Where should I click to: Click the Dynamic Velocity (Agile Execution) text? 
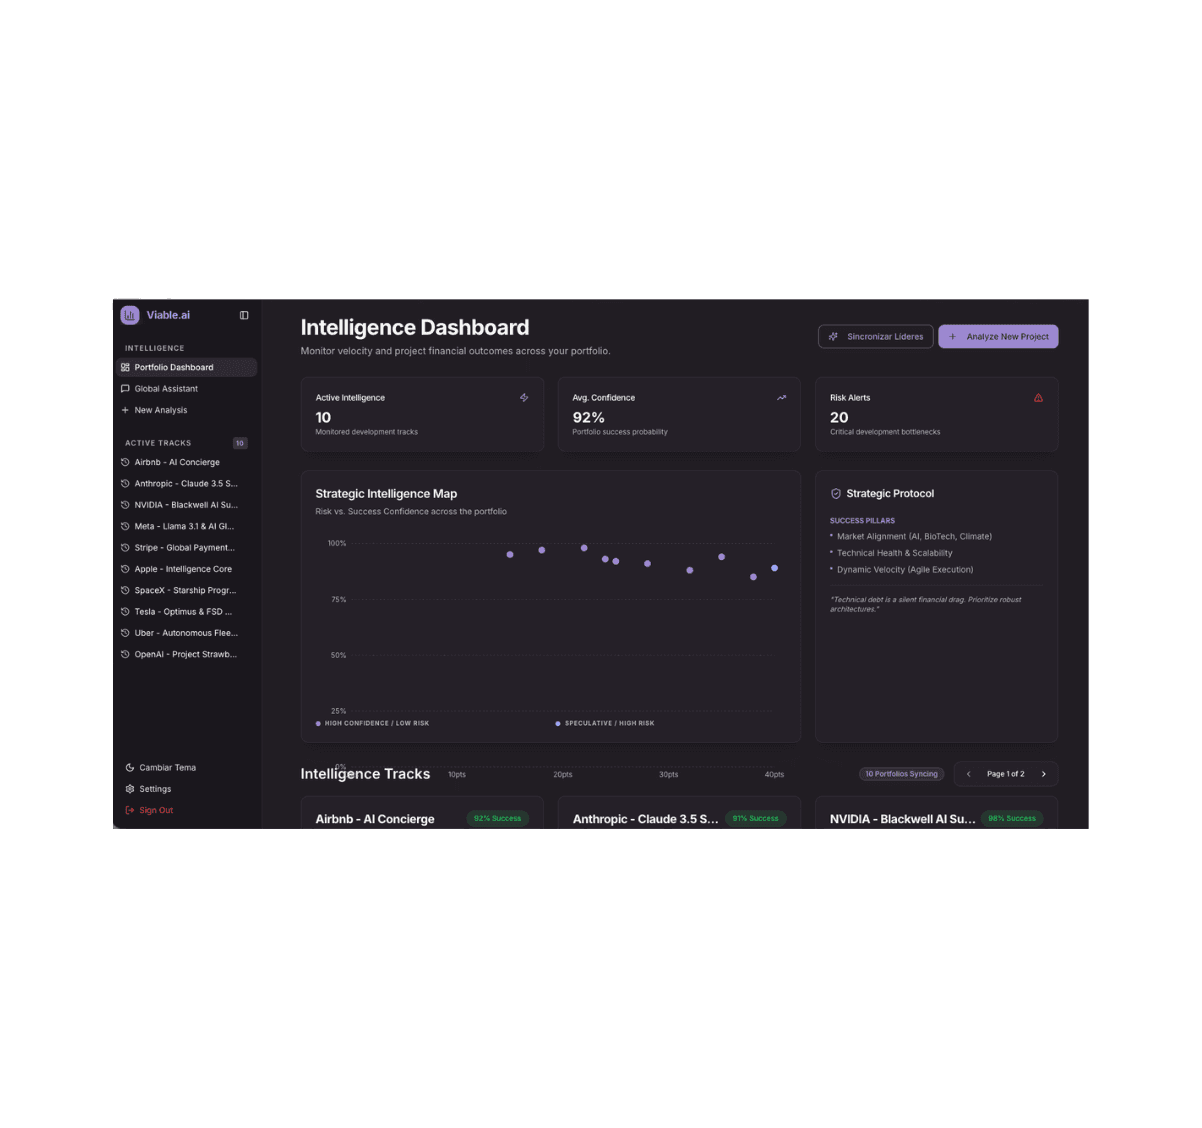[x=905, y=570]
